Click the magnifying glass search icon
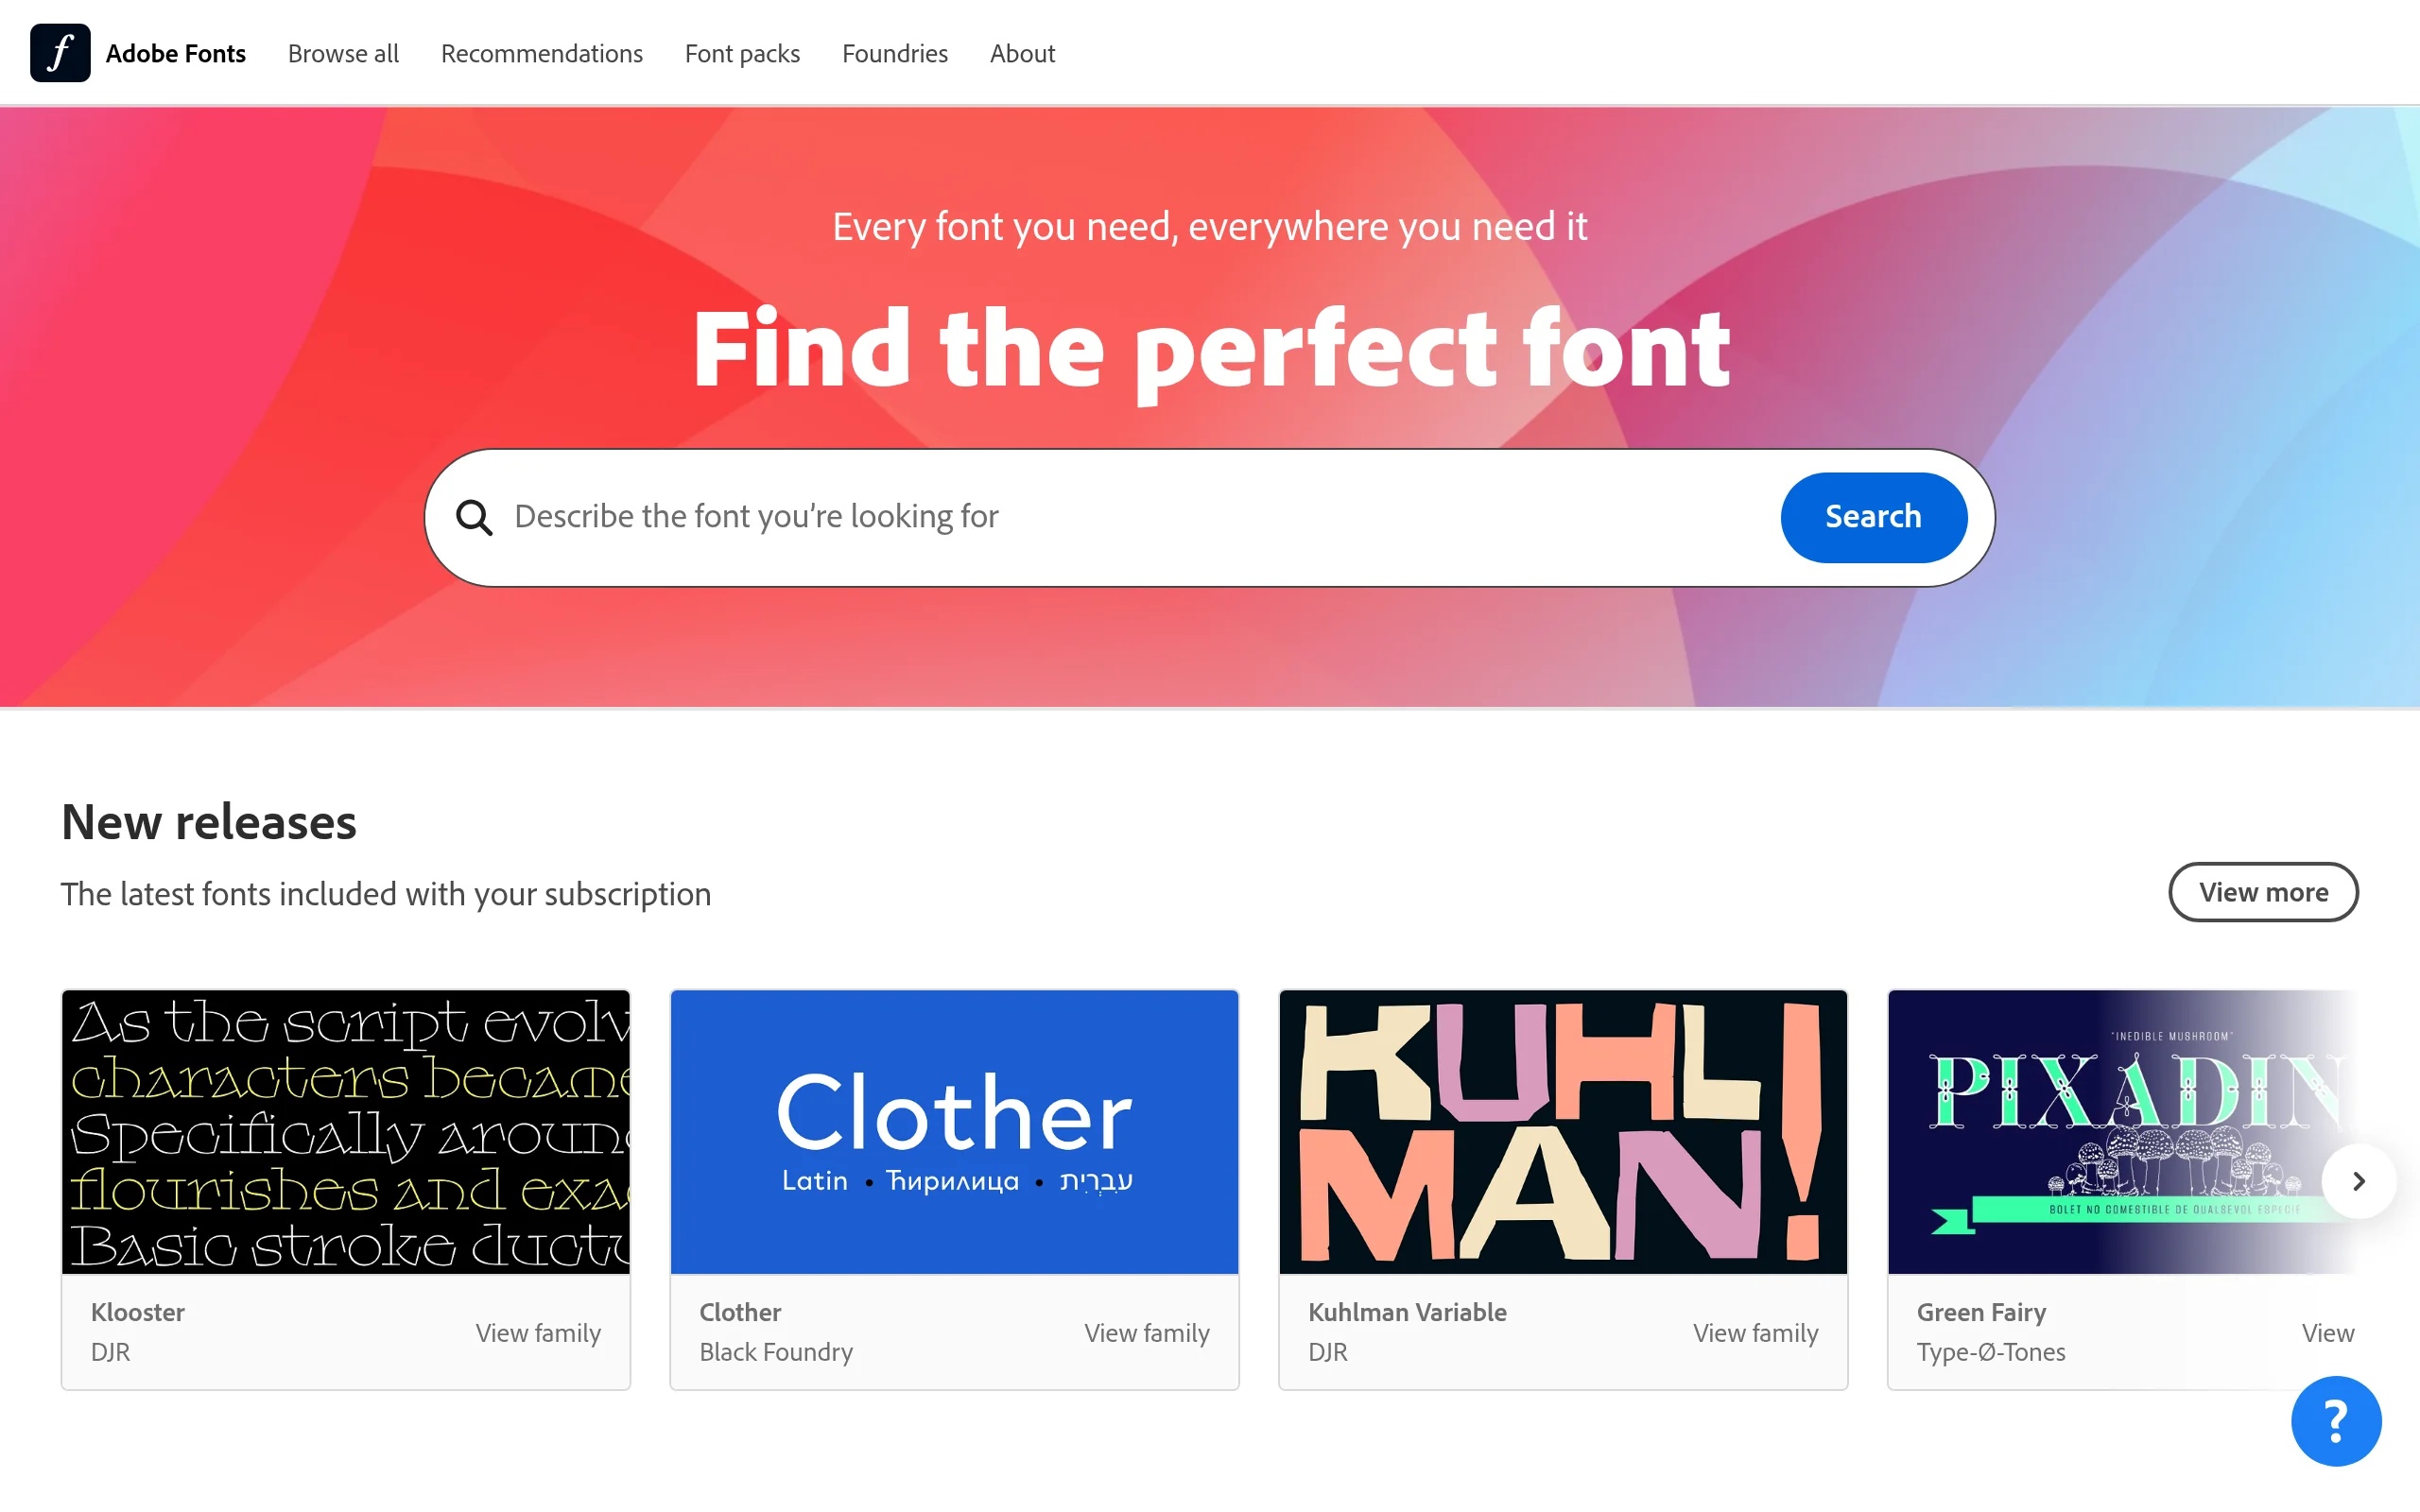This screenshot has width=2420, height=1512. tap(474, 517)
